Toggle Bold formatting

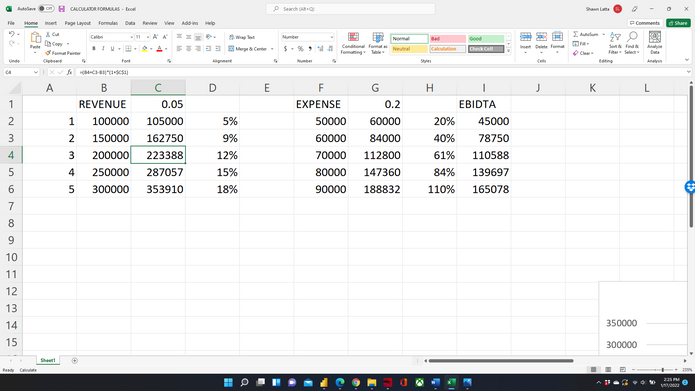tap(94, 49)
